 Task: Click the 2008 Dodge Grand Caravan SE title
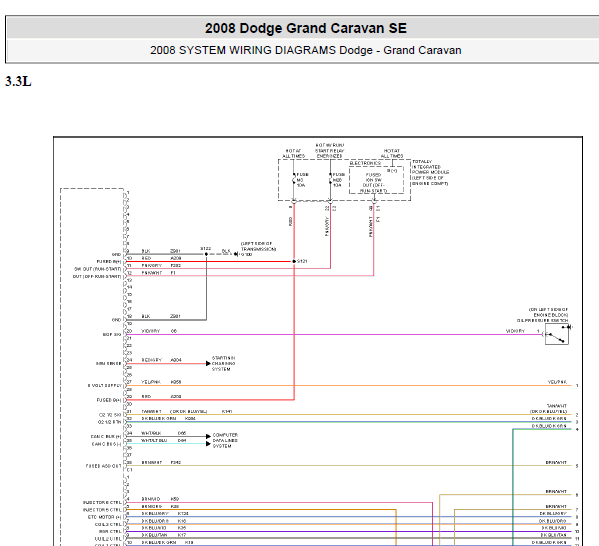click(306, 28)
